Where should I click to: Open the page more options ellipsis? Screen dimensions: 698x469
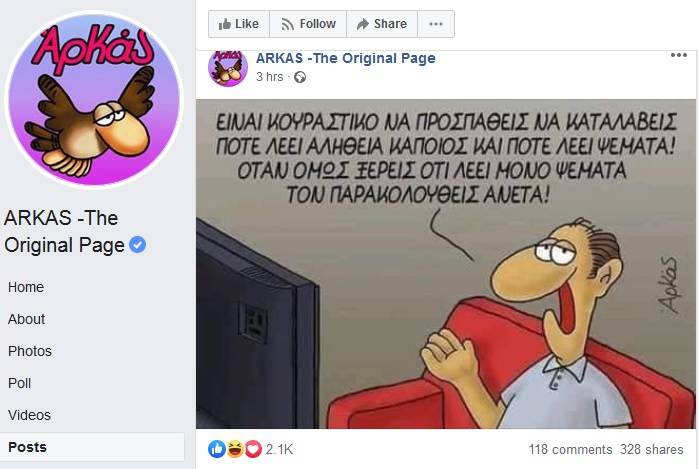click(x=436, y=24)
